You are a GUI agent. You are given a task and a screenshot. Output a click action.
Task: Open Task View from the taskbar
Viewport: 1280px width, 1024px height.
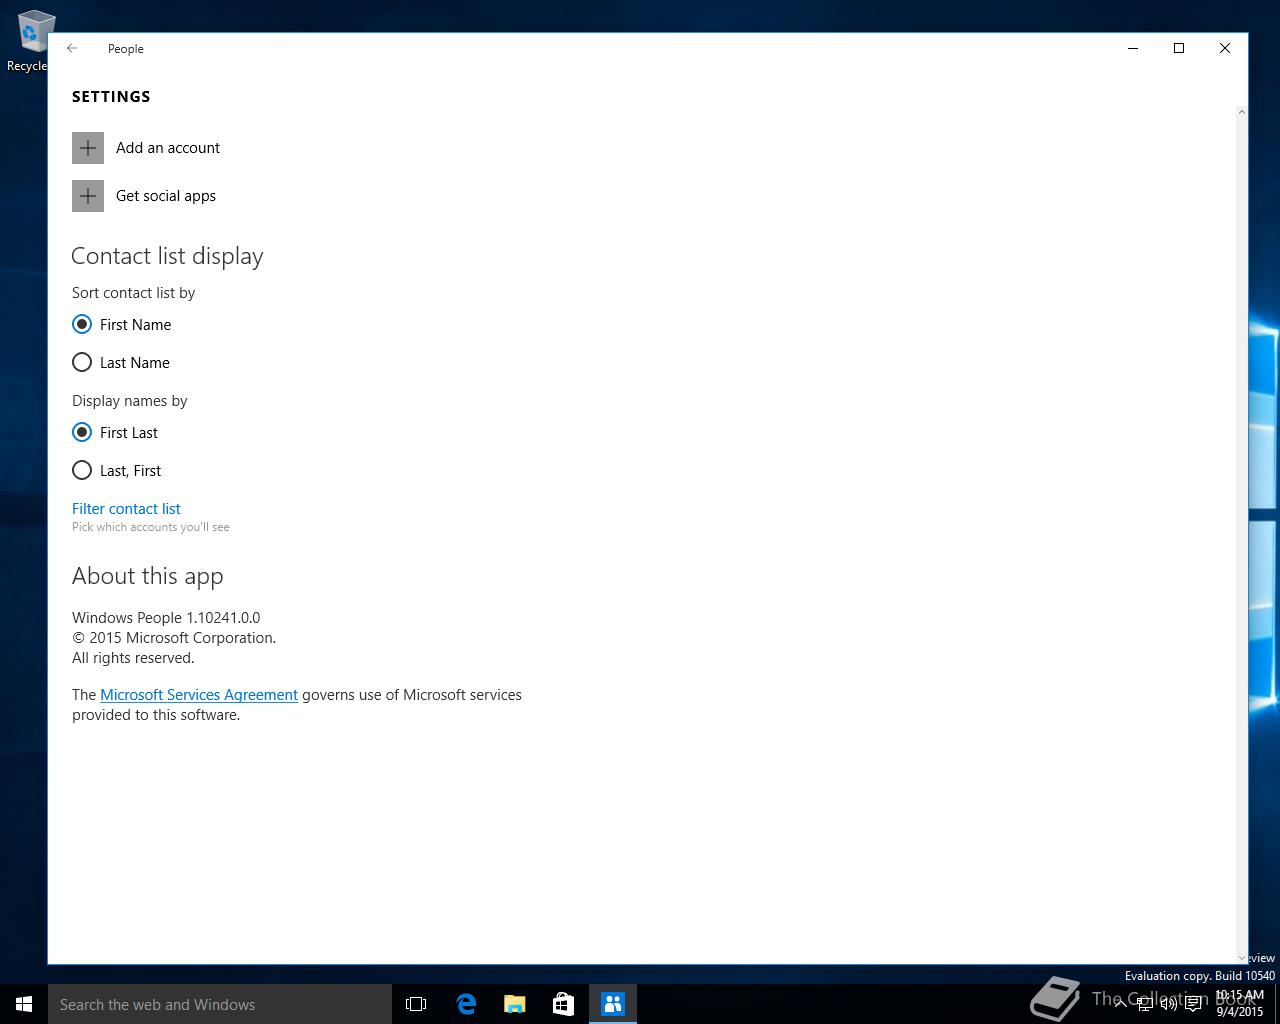pyautogui.click(x=416, y=1004)
